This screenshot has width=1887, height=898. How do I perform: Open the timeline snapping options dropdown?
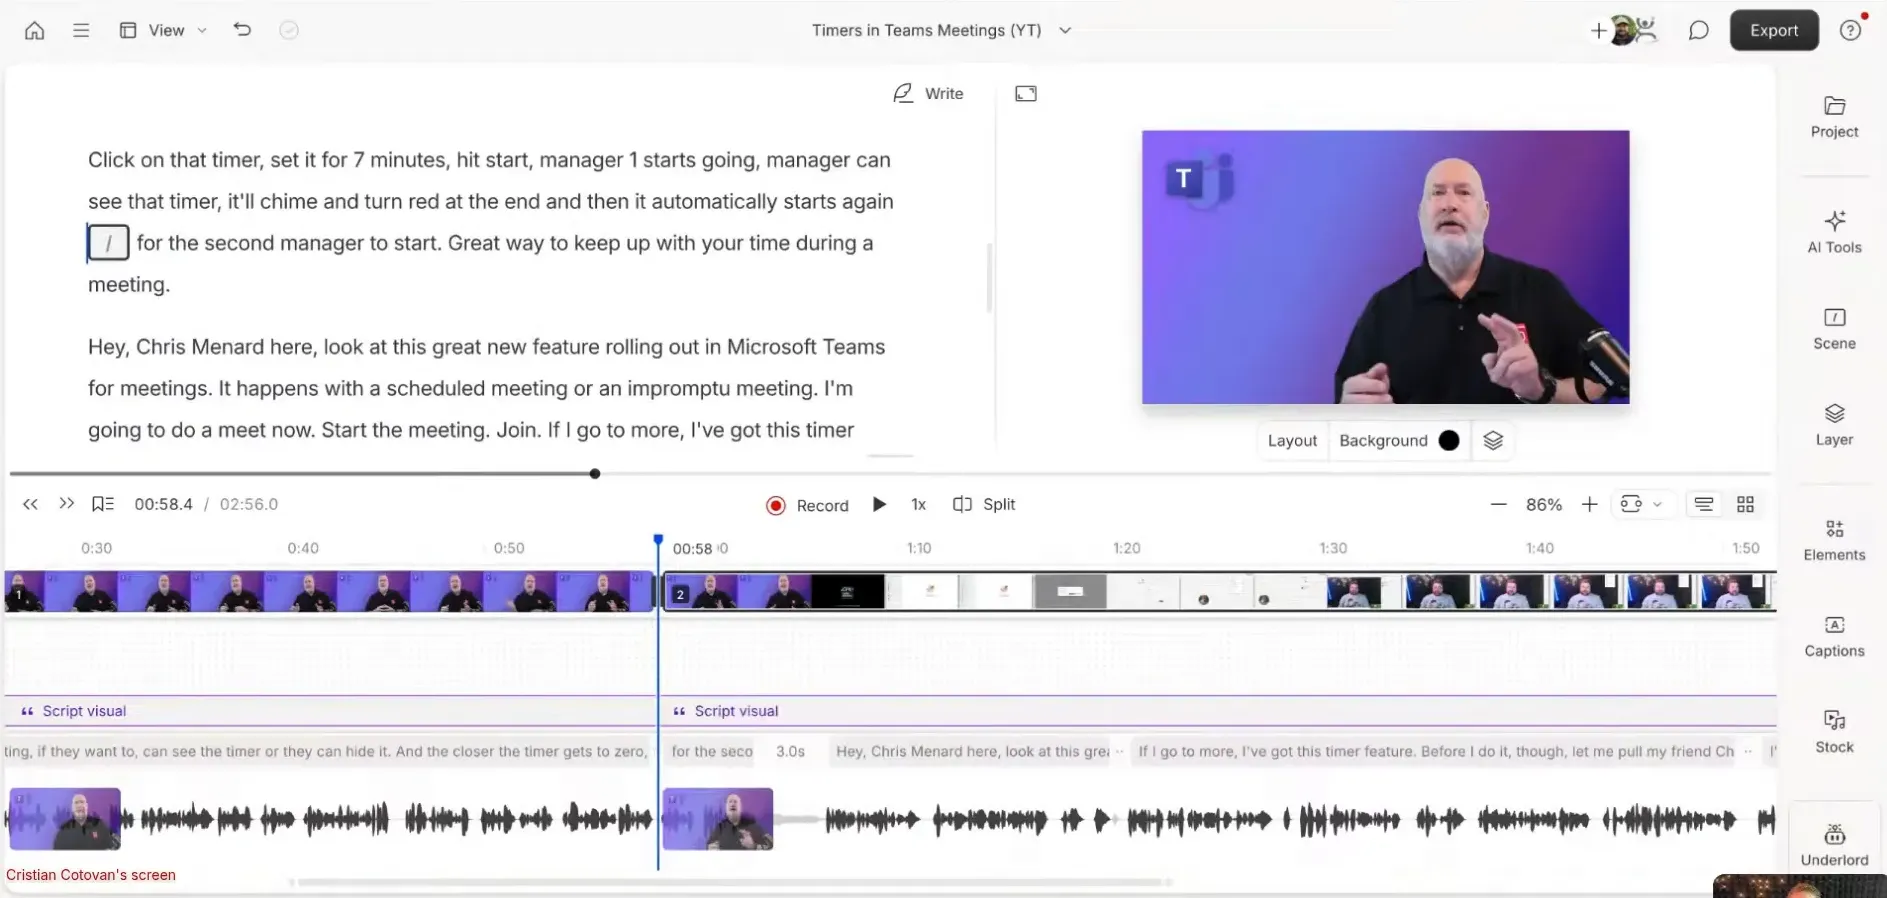point(1641,504)
